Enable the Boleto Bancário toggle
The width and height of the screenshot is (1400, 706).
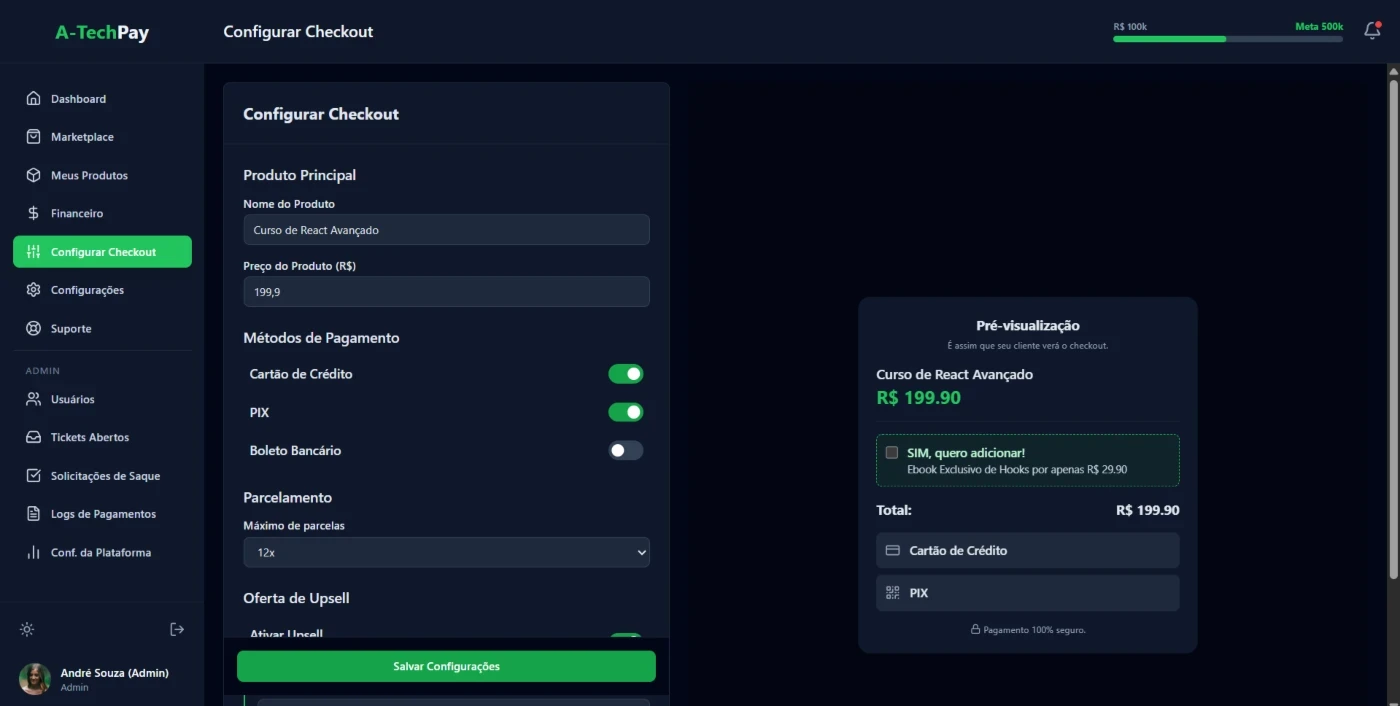pos(625,450)
